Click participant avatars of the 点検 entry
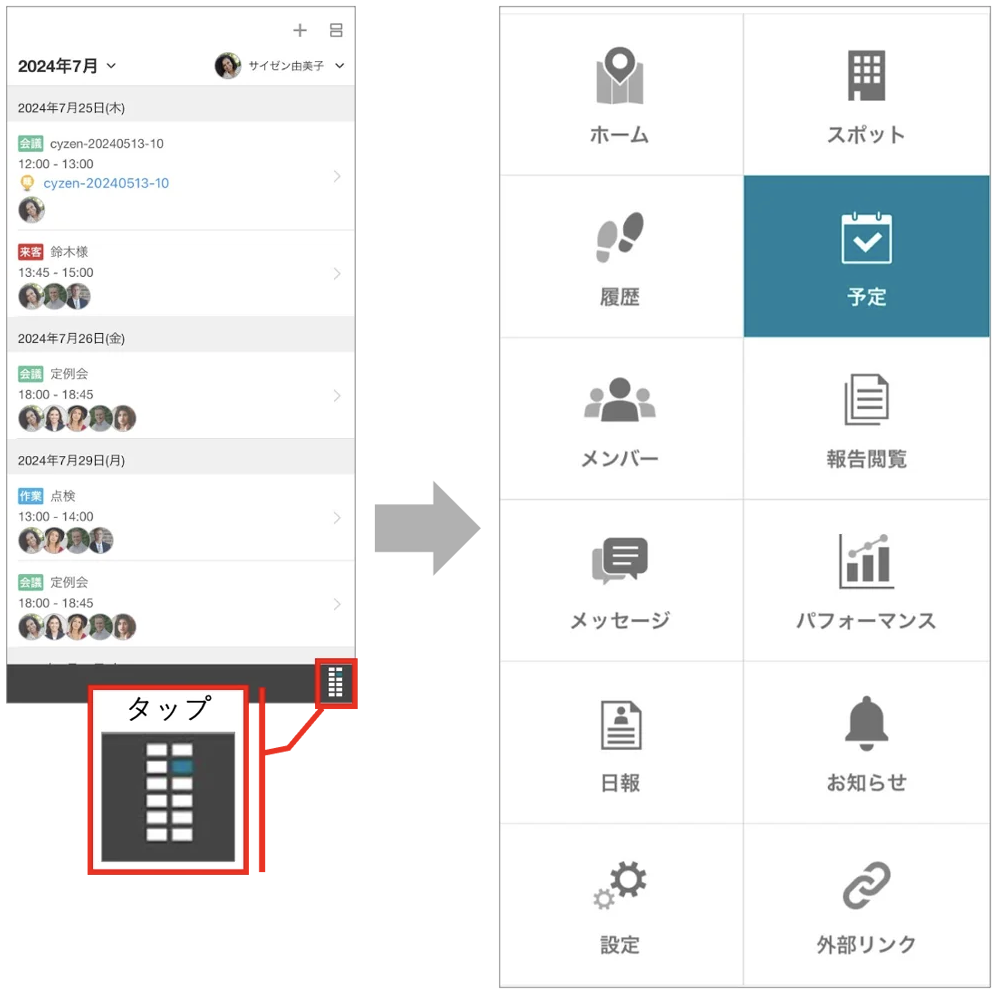Screen dimensions: 1002x1000 [66, 541]
